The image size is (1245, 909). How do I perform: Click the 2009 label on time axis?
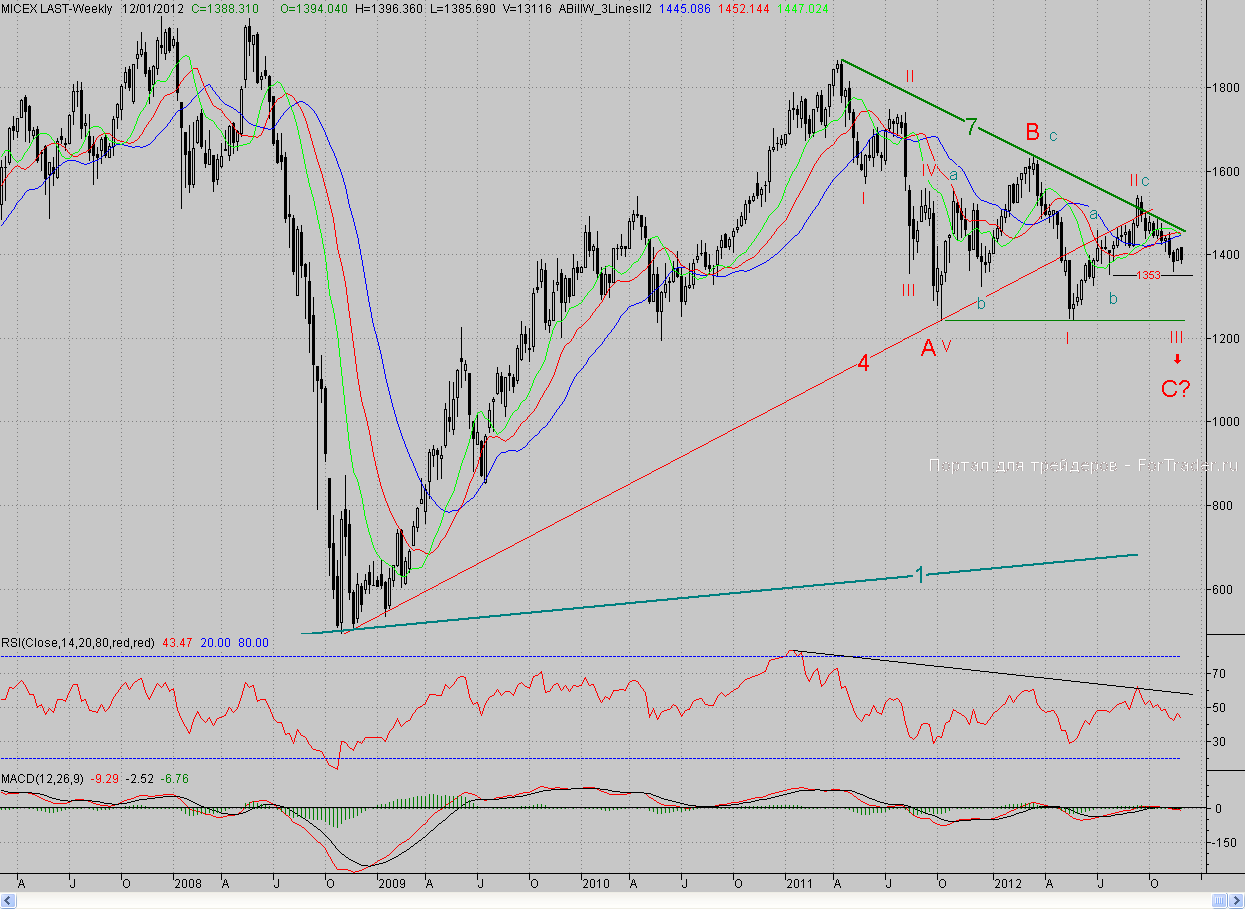point(390,884)
